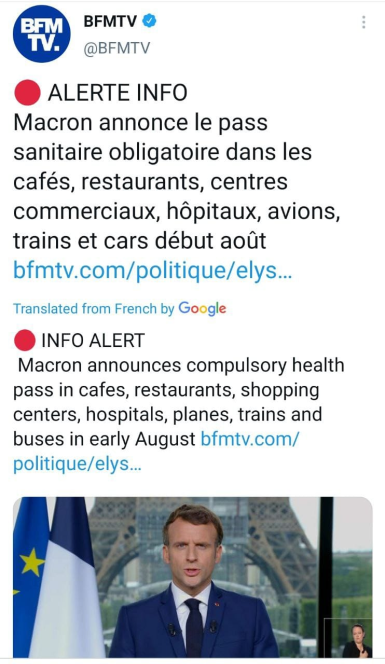
Task: Click Translated from French label
Action: 94,309
